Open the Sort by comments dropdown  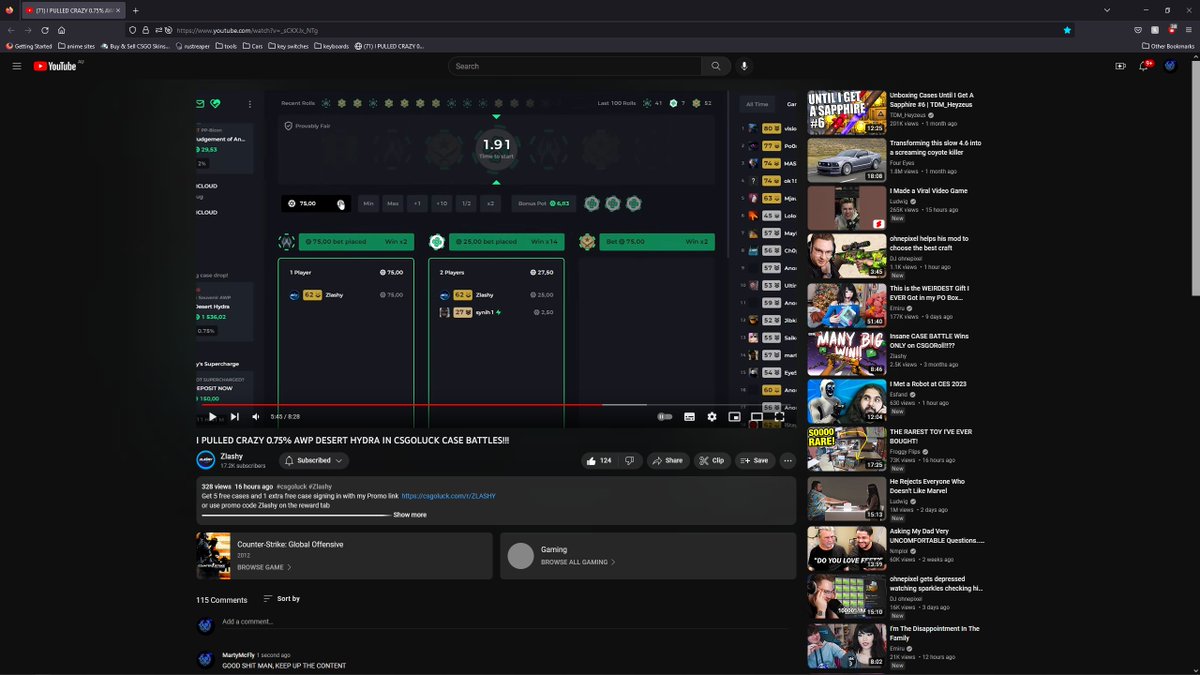[281, 599]
